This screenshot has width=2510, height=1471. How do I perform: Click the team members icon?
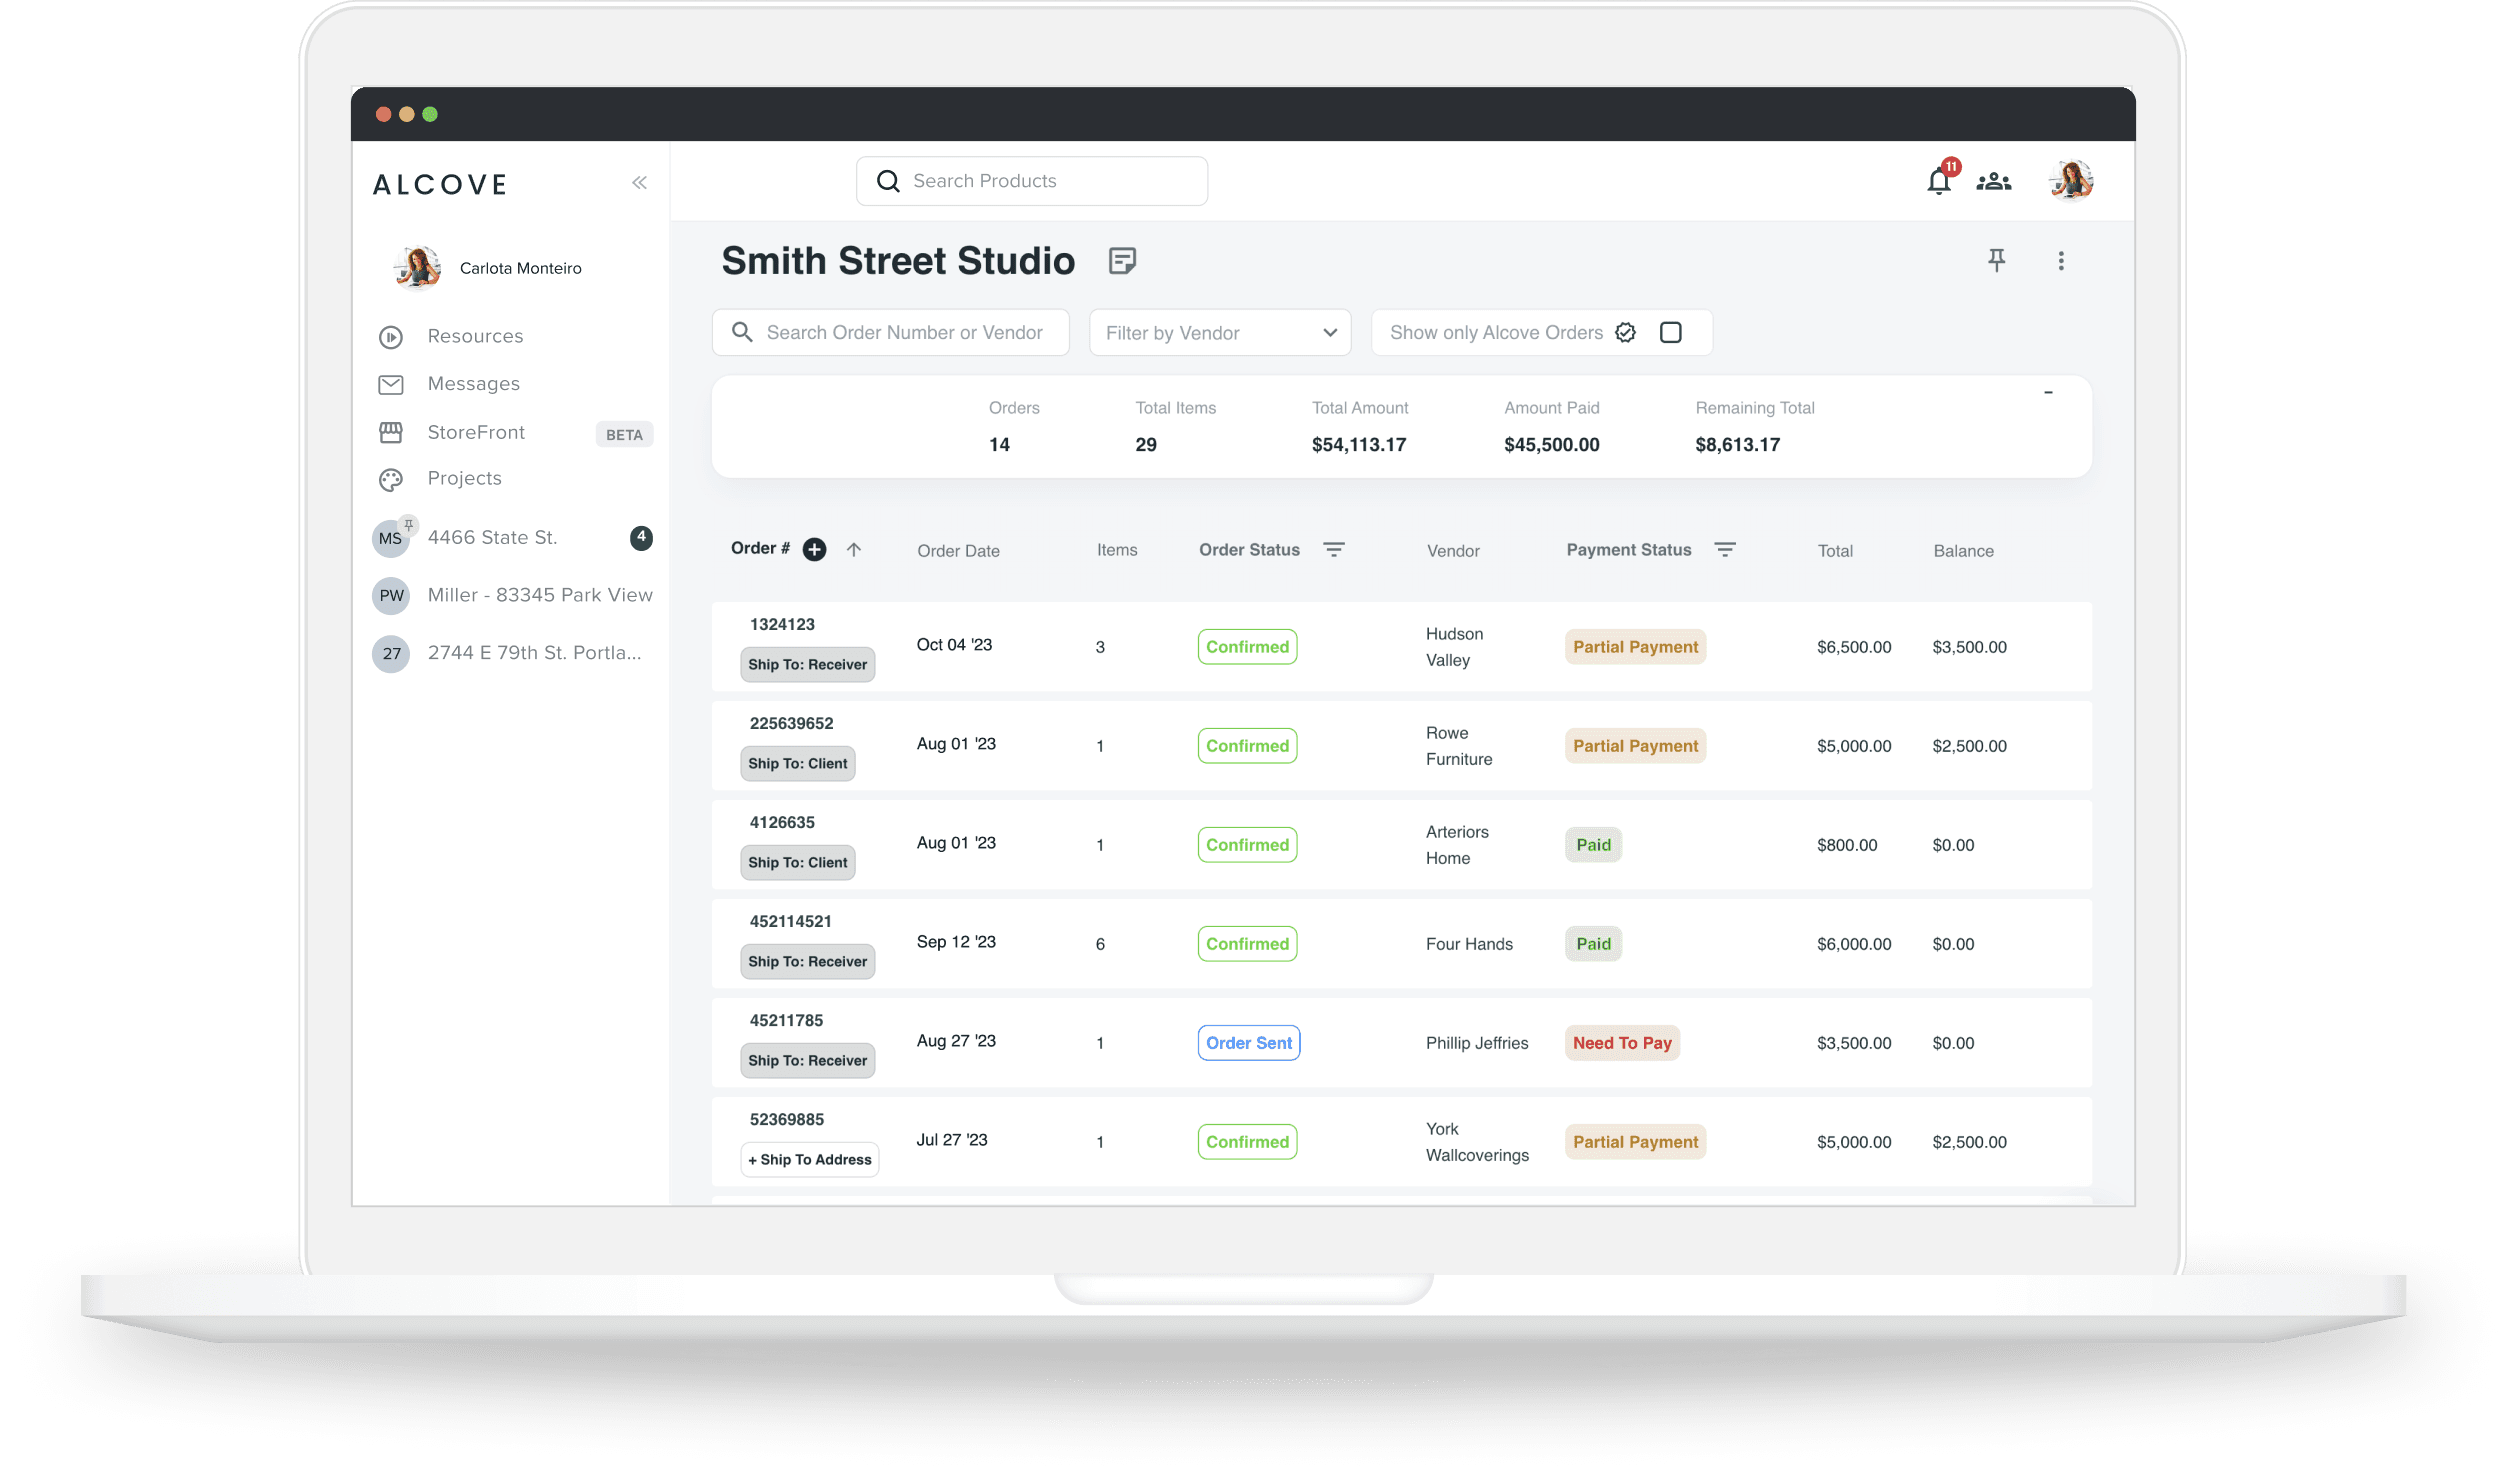point(1993,181)
